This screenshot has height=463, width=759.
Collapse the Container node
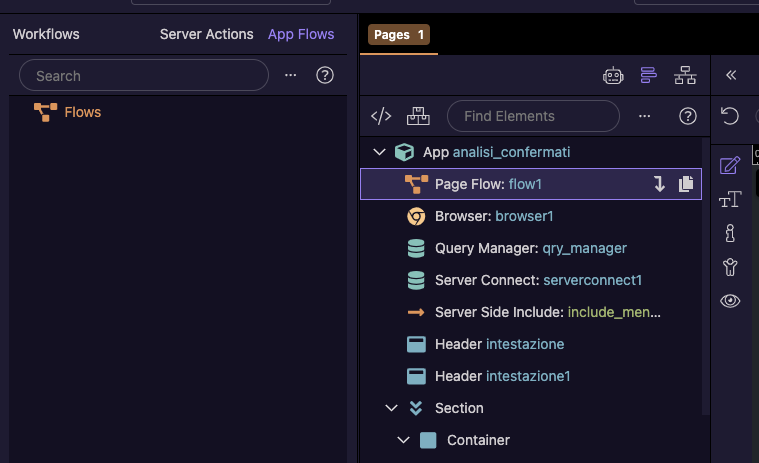pos(403,440)
